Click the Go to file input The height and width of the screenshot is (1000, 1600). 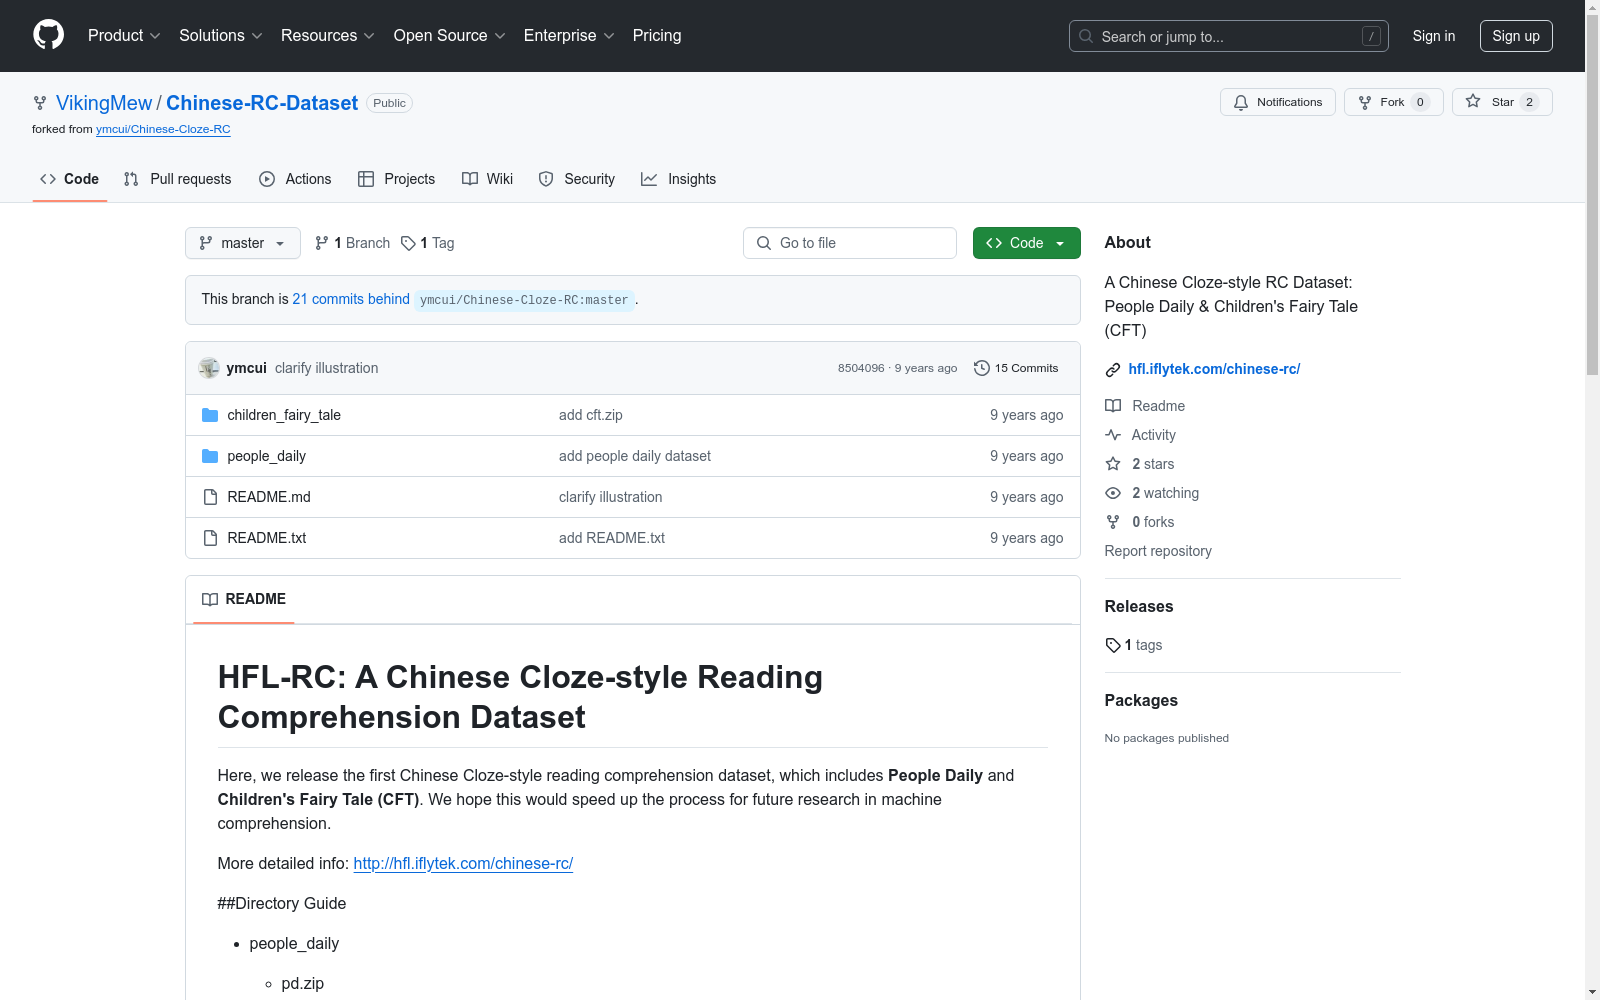point(850,243)
